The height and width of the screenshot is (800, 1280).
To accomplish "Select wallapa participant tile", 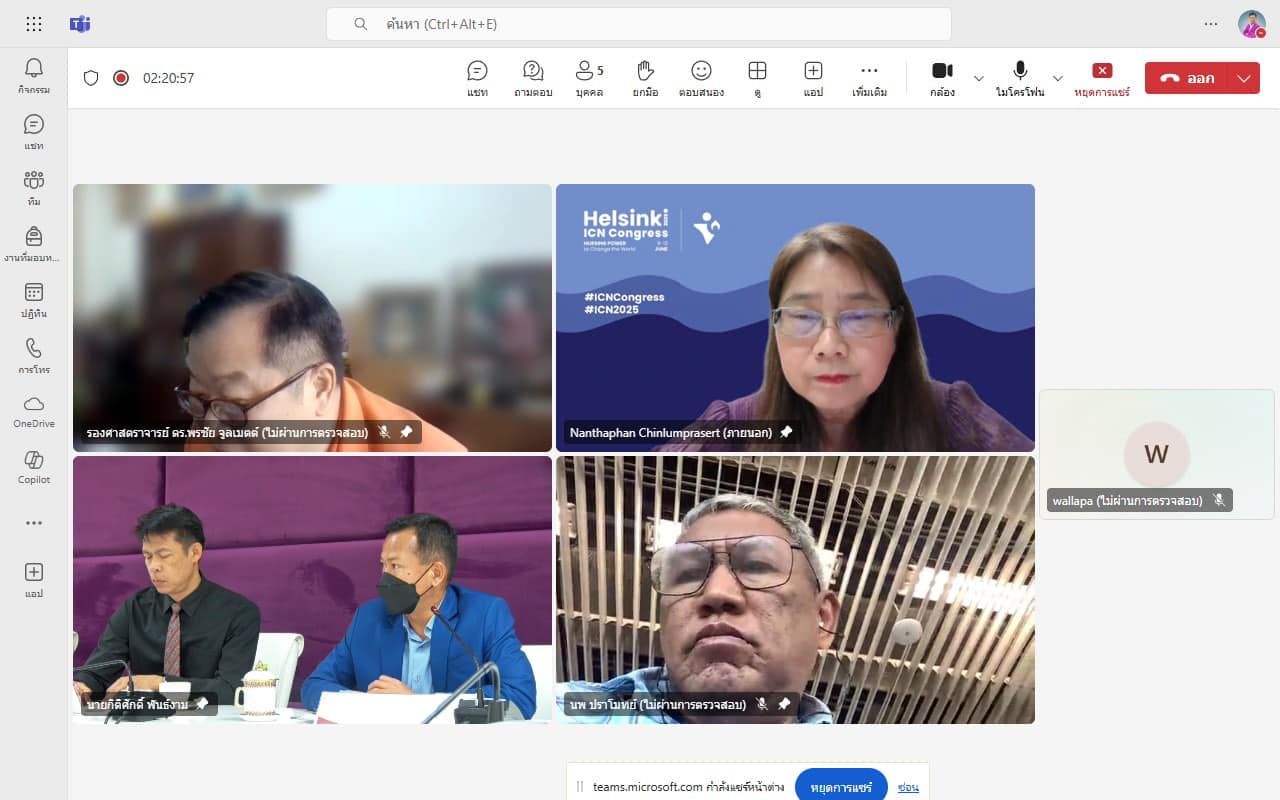I will [x=1156, y=454].
